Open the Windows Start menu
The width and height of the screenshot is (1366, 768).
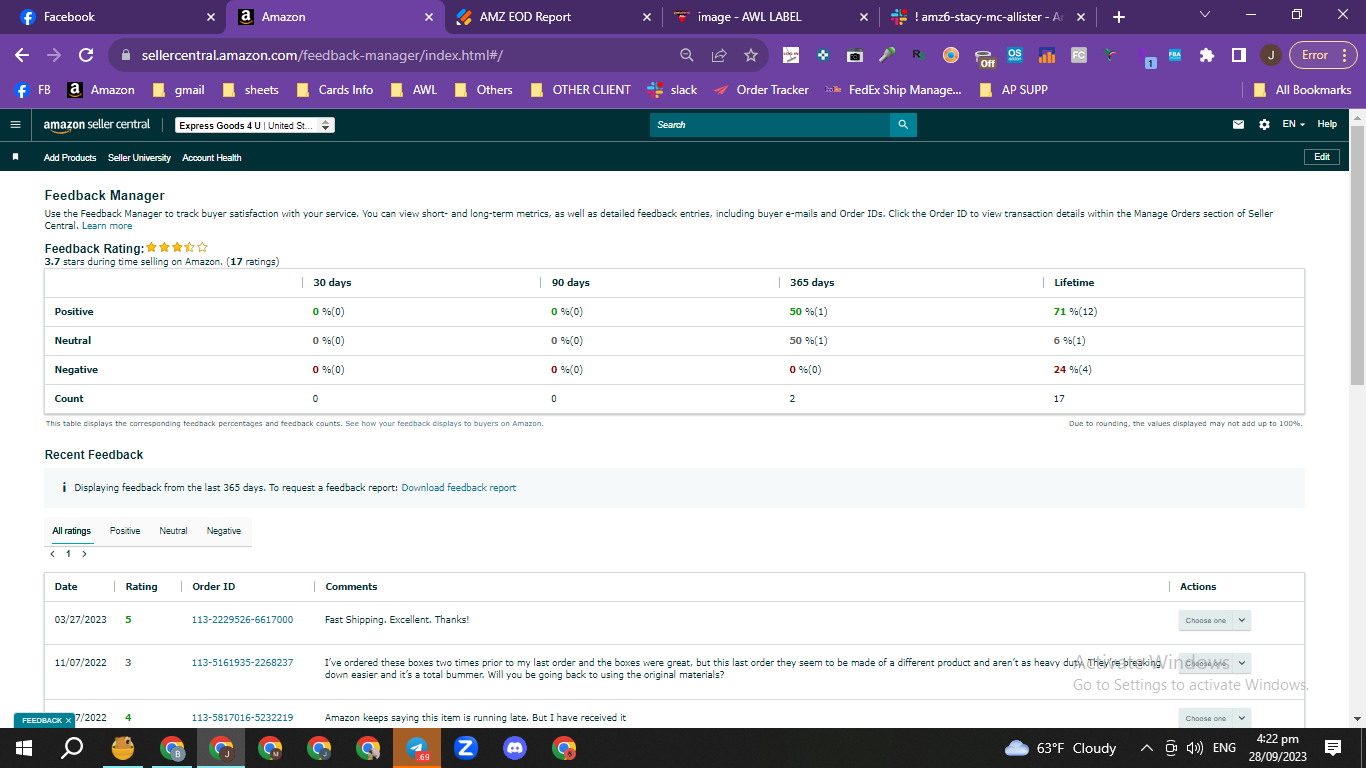pos(24,748)
